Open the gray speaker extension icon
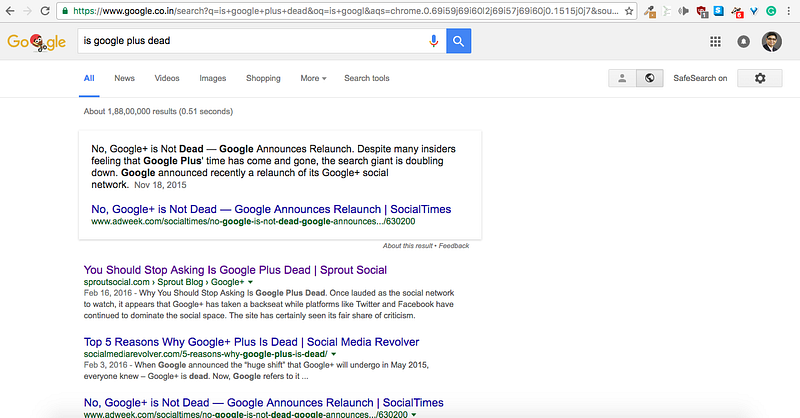The width and height of the screenshot is (800, 418). (x=684, y=11)
